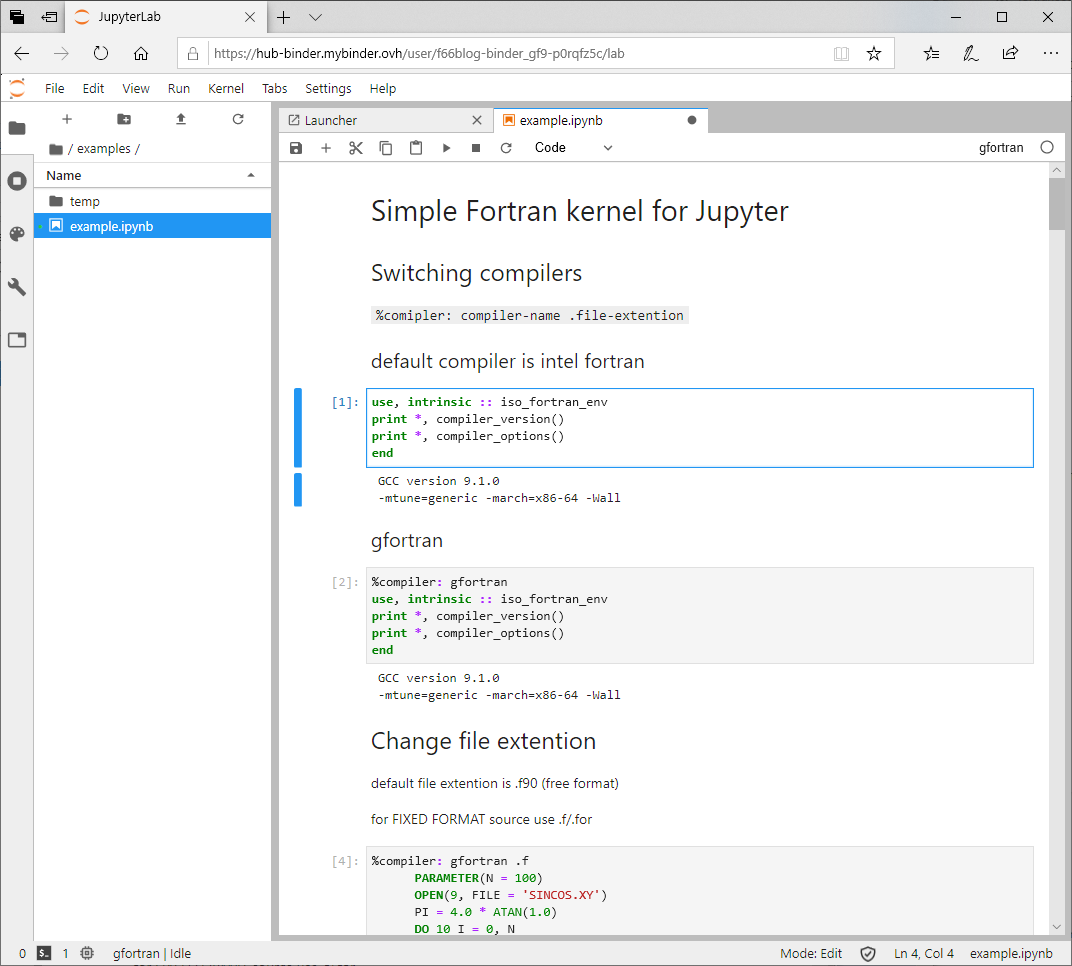Image resolution: width=1072 pixels, height=966 pixels.
Task: Go to browser home page
Action: pos(141,53)
